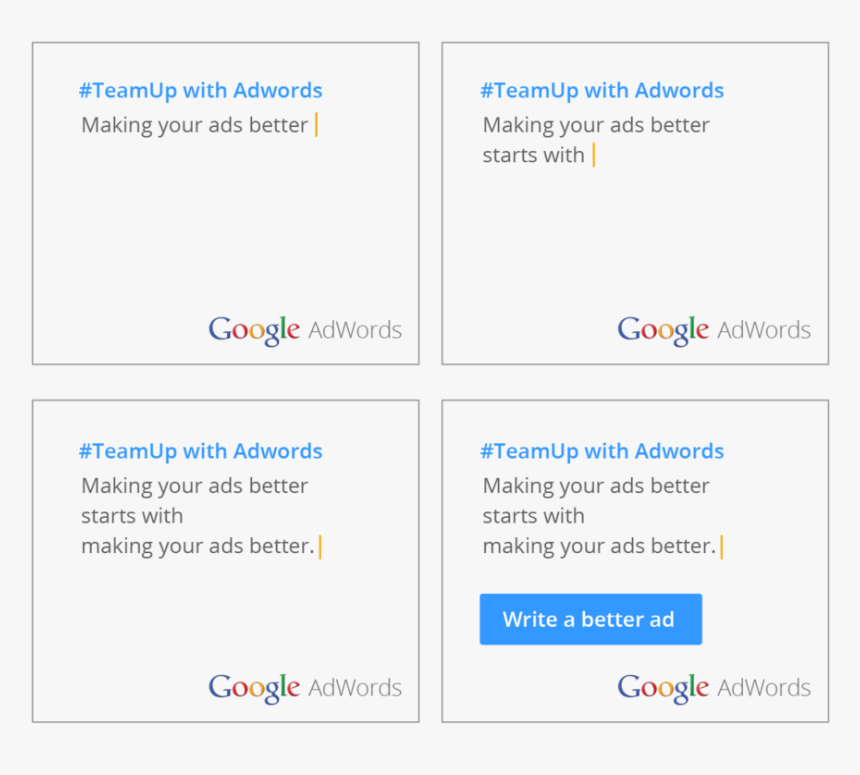
Task: Click 'starts with' line in the second ad
Action: (533, 155)
